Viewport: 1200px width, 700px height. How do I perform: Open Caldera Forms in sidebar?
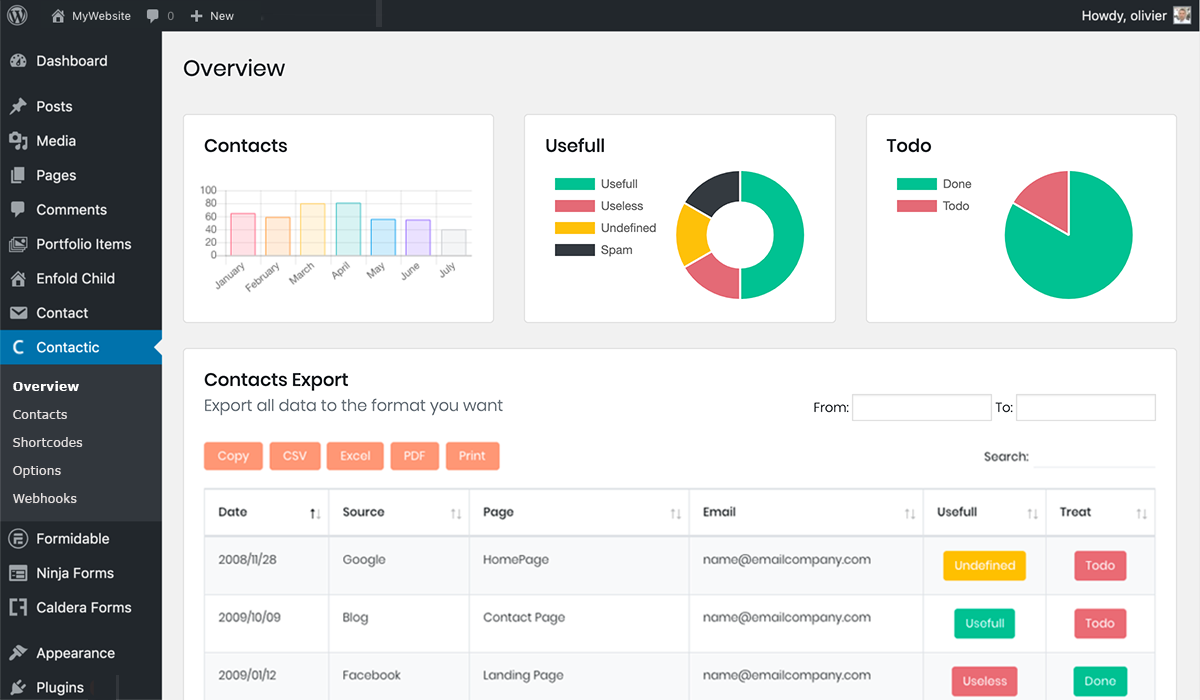(x=83, y=607)
